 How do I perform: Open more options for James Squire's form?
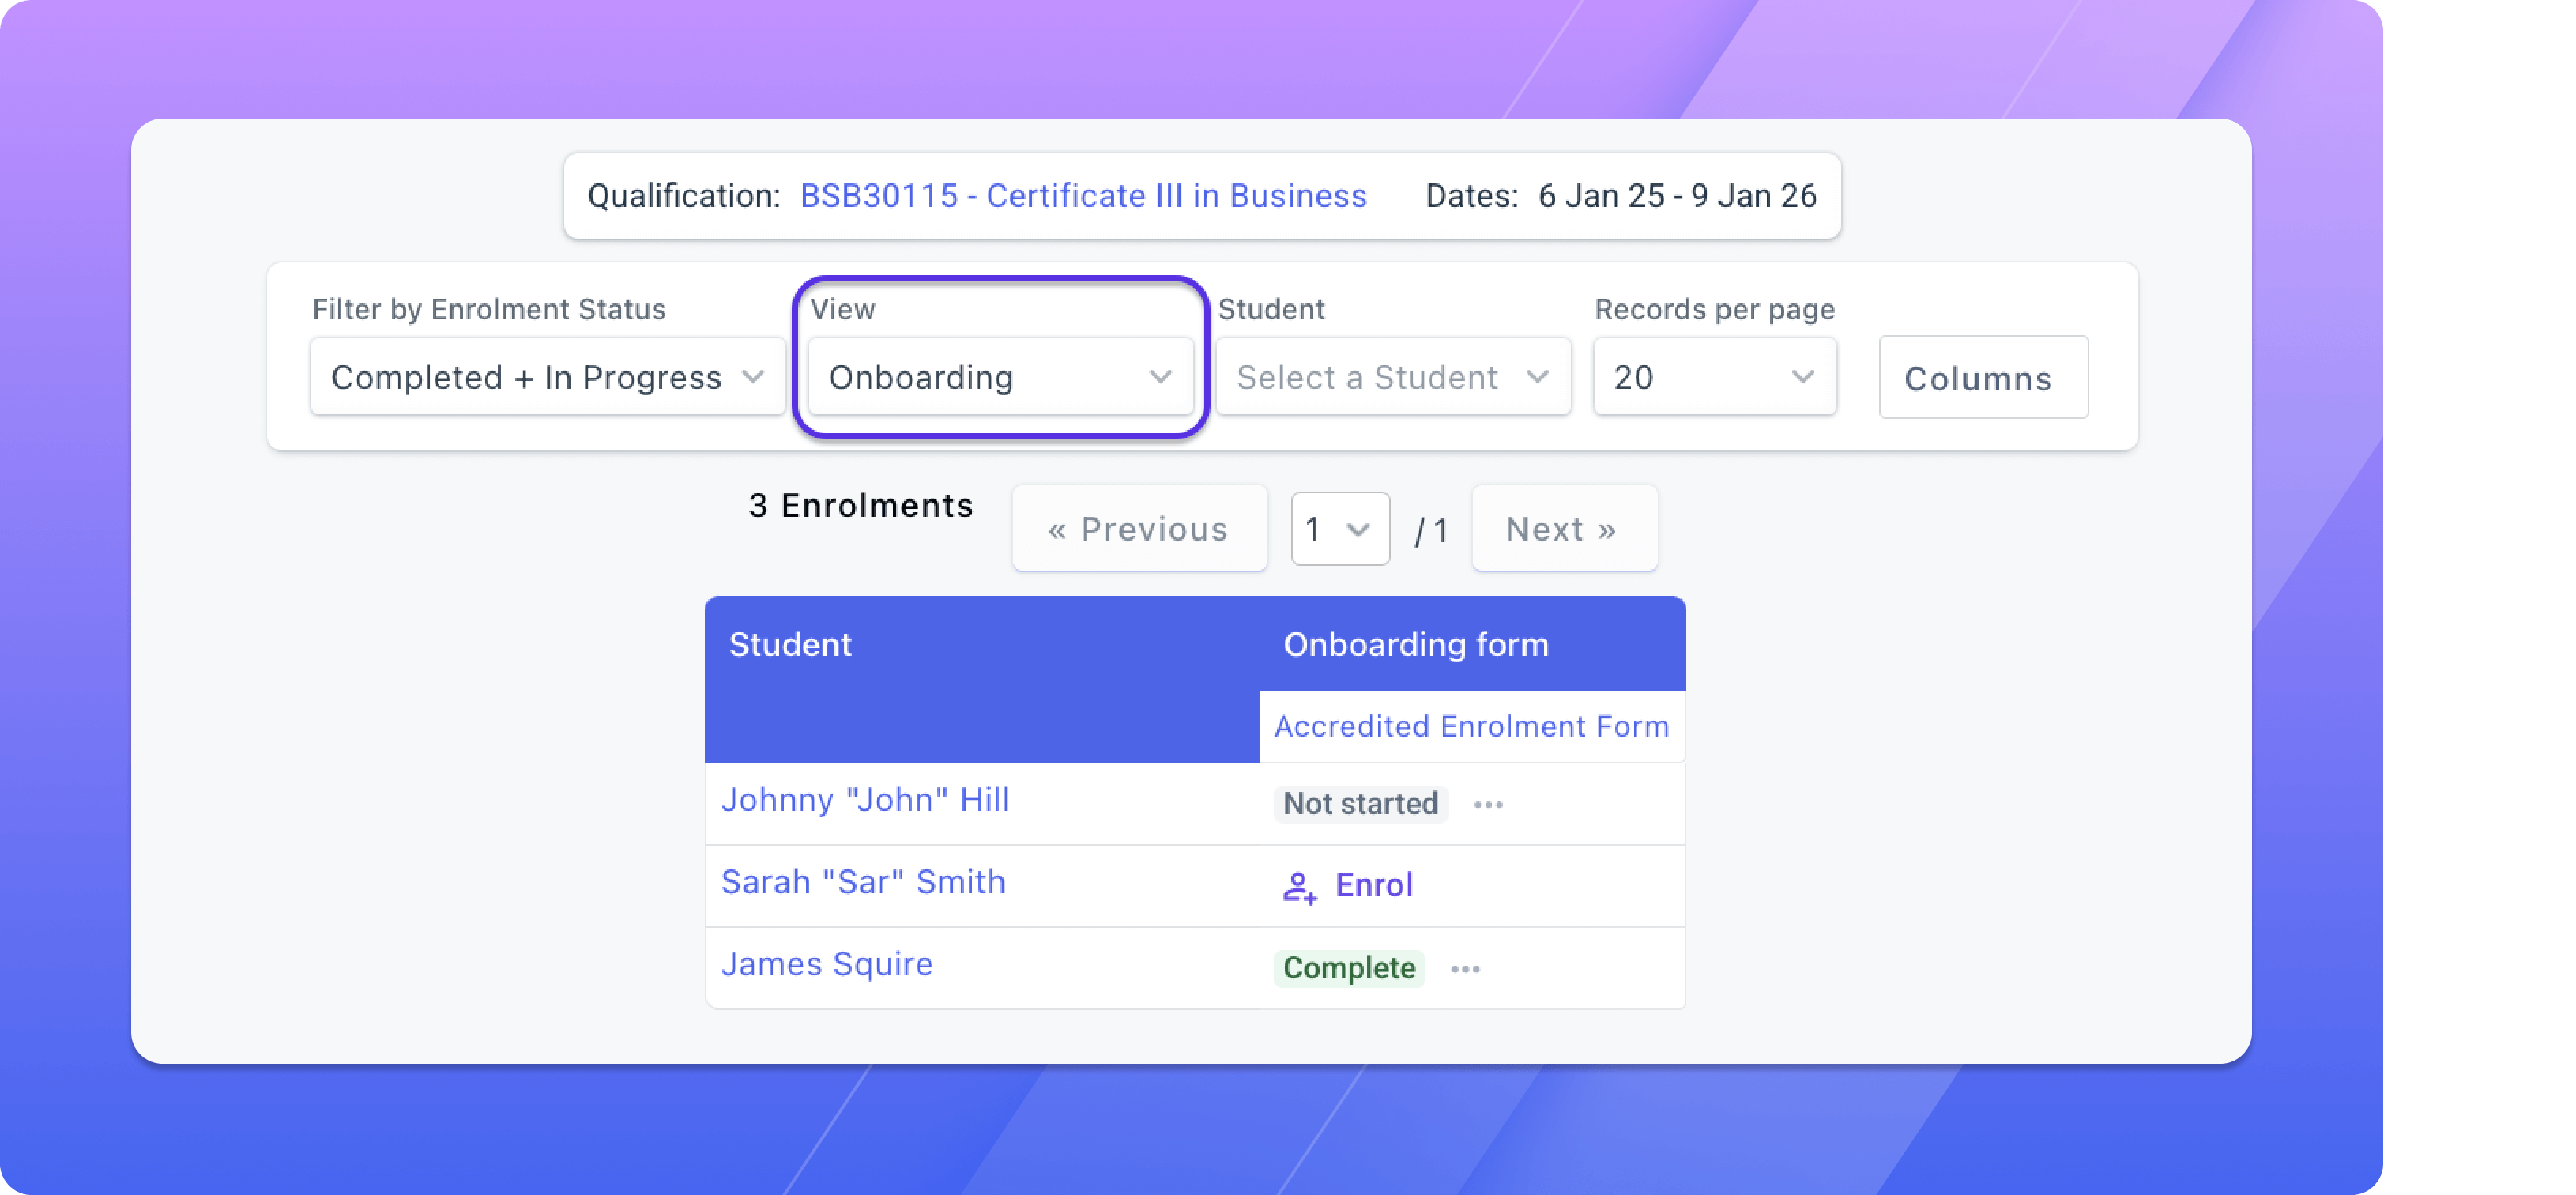tap(1465, 969)
